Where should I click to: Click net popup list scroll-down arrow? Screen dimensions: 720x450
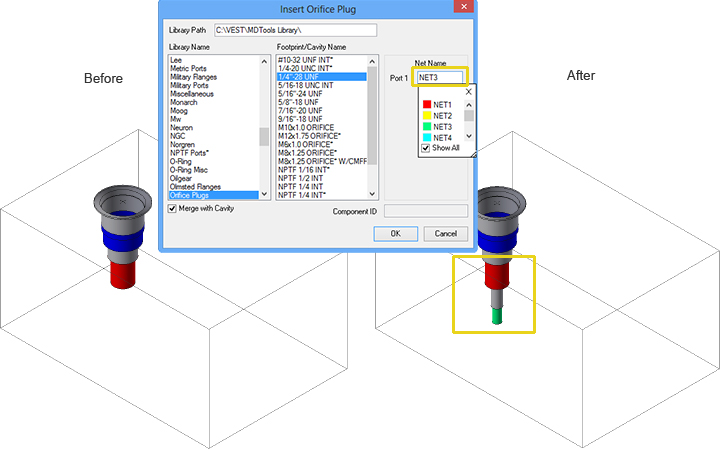point(469,137)
